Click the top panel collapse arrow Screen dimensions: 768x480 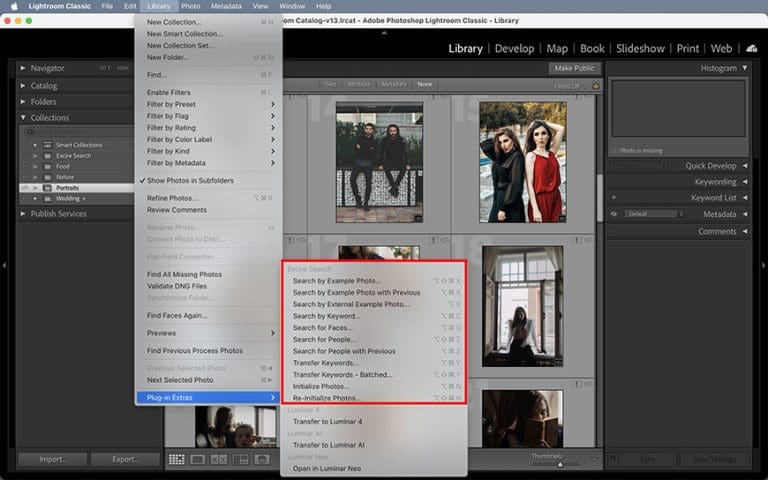384,32
